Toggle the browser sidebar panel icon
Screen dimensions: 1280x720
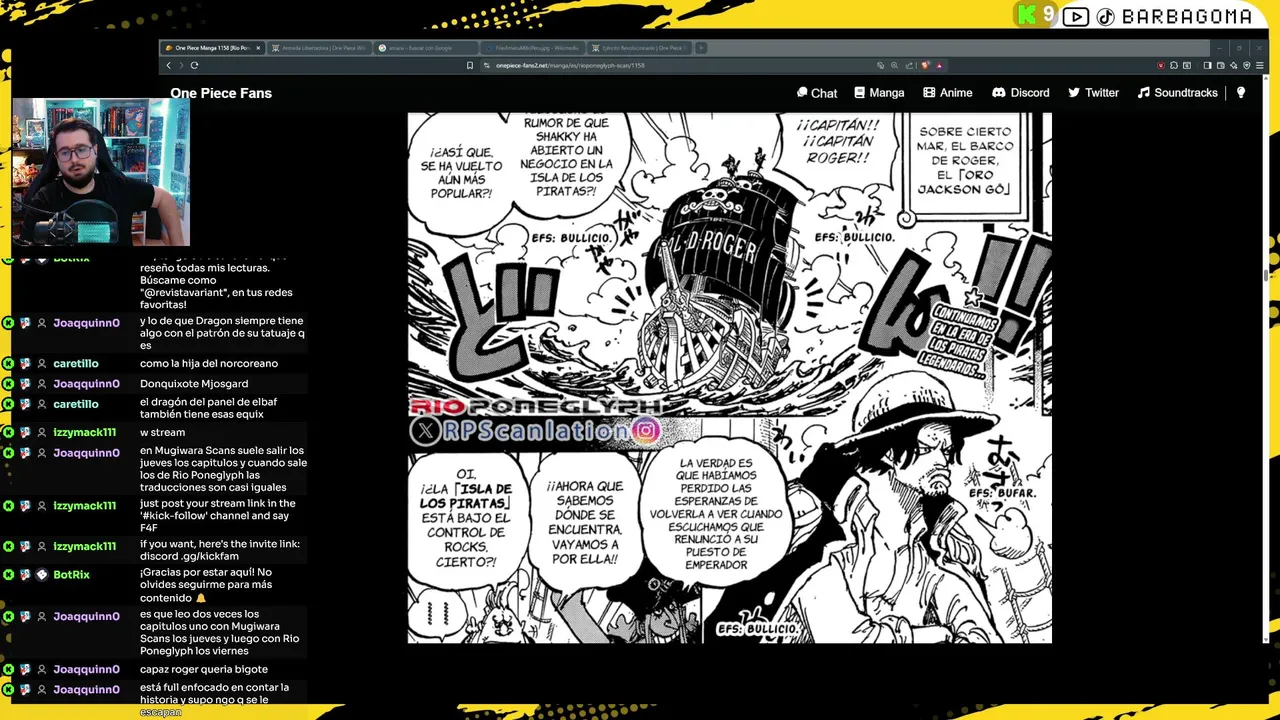(x=1207, y=65)
